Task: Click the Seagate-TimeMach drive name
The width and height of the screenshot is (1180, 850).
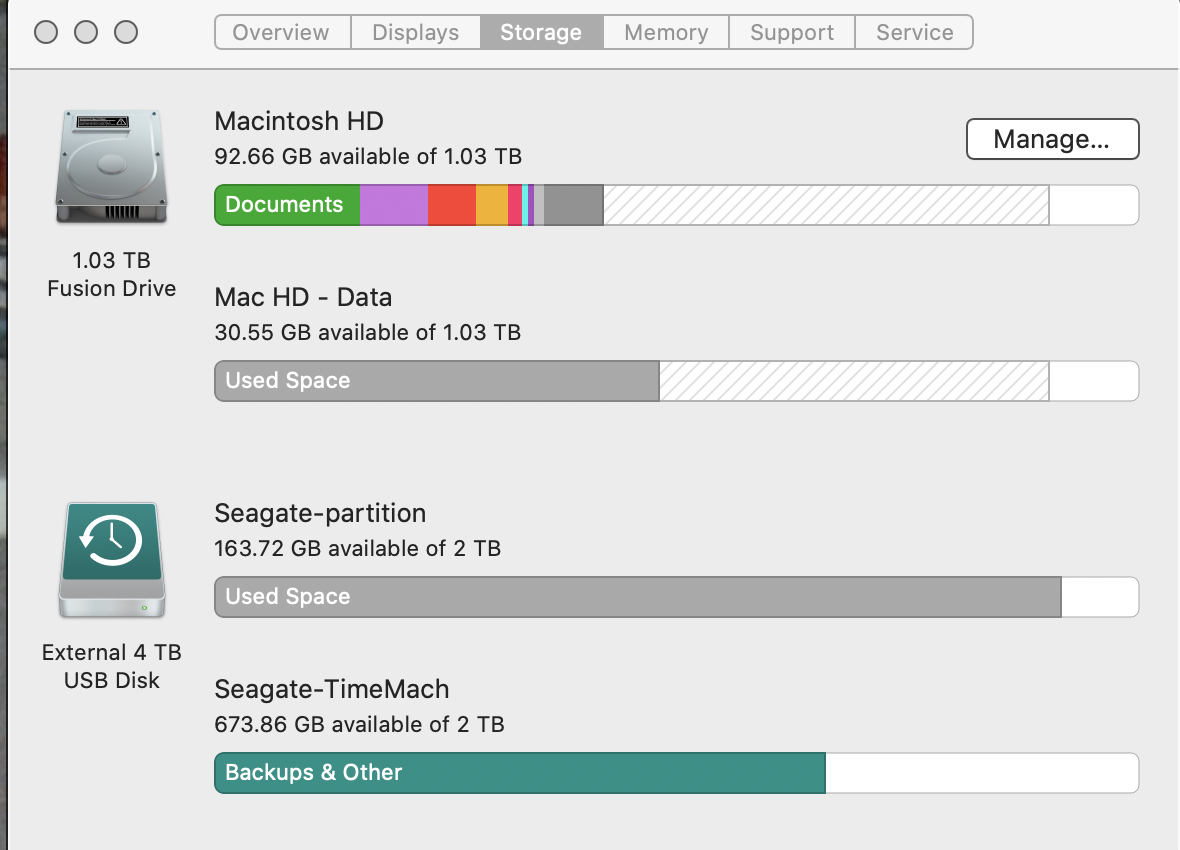Action: point(332,689)
